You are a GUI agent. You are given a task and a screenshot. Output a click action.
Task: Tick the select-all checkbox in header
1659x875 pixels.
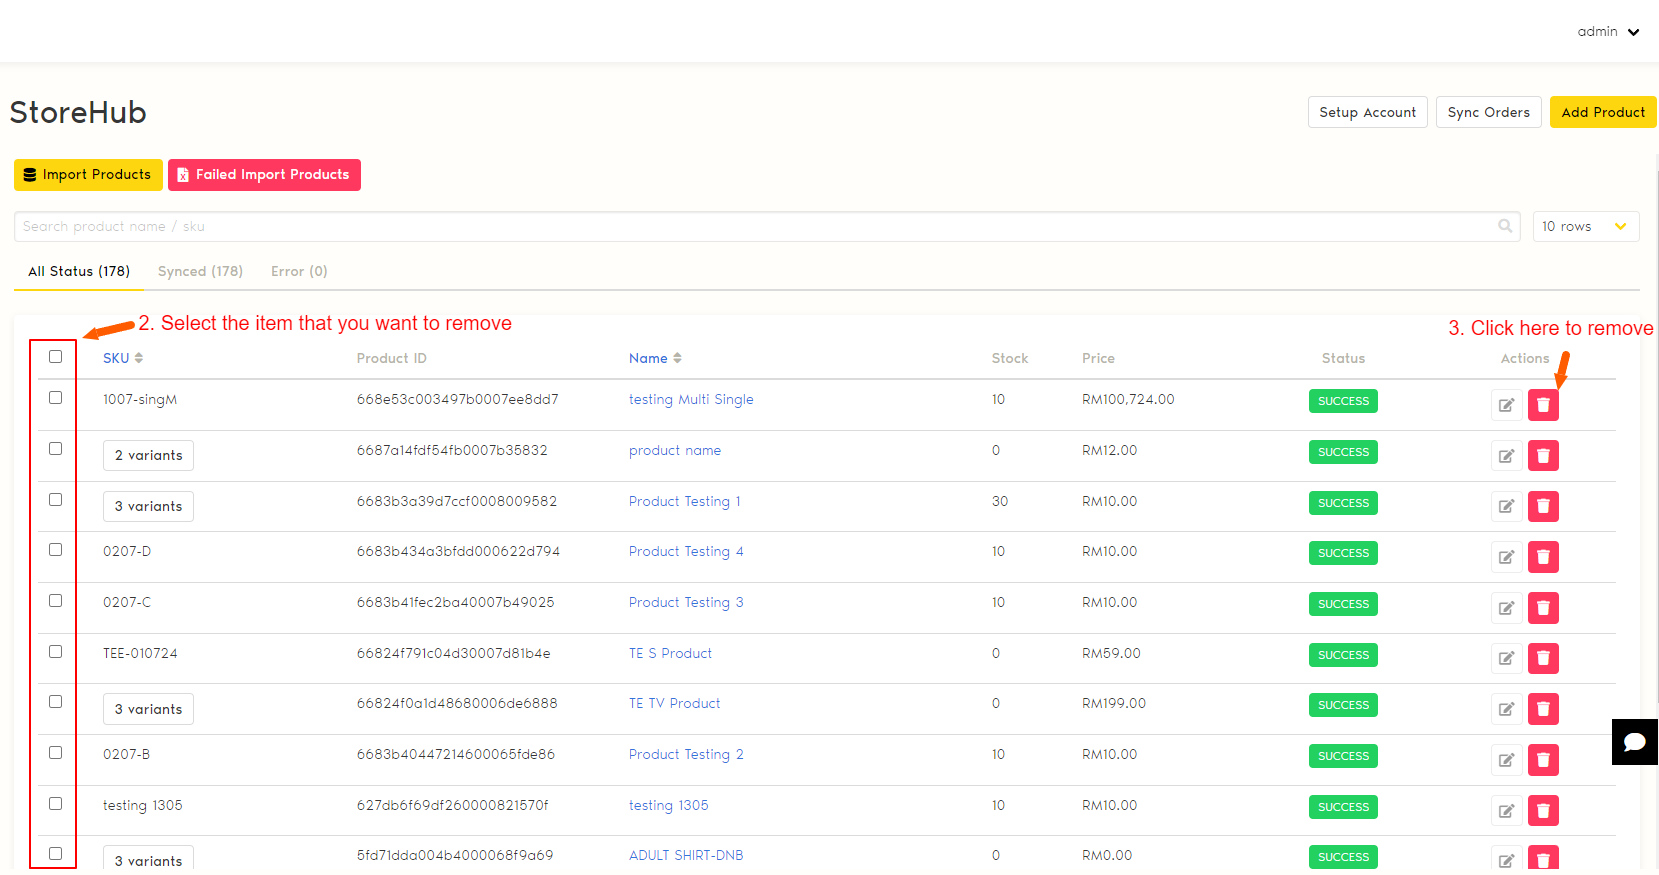(x=56, y=357)
